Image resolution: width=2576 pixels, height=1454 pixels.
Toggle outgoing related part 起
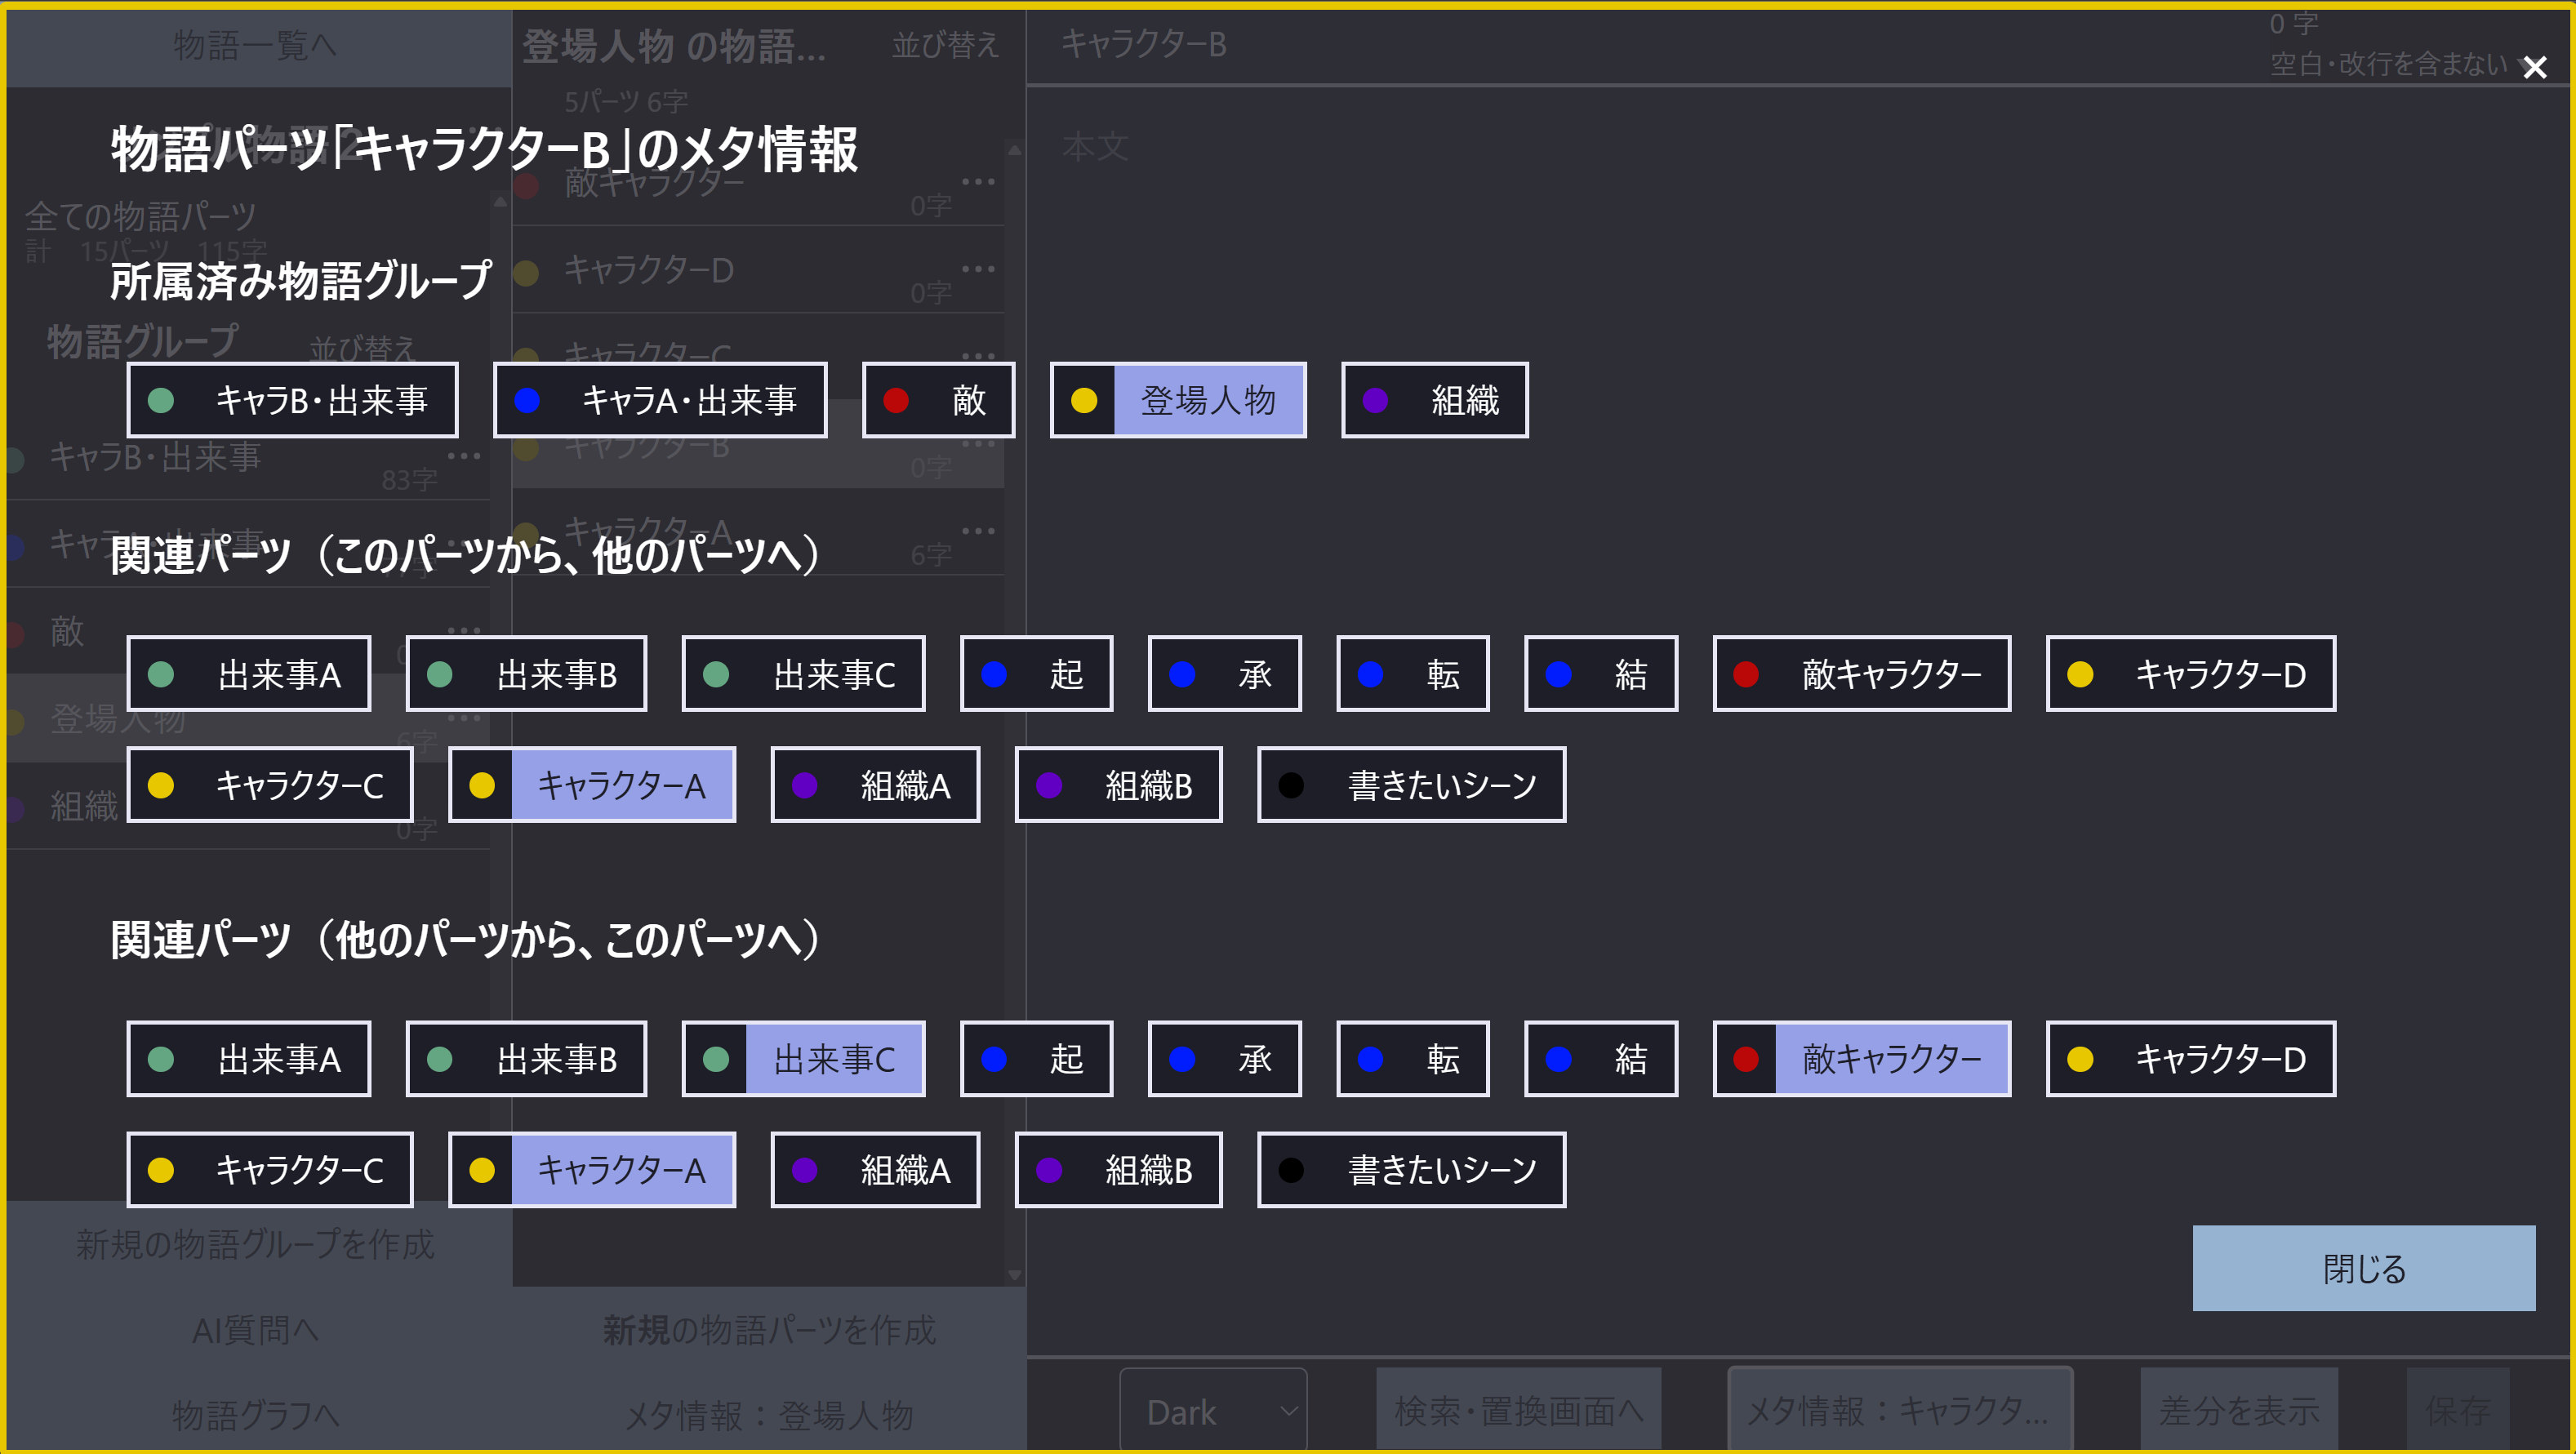coord(1036,674)
